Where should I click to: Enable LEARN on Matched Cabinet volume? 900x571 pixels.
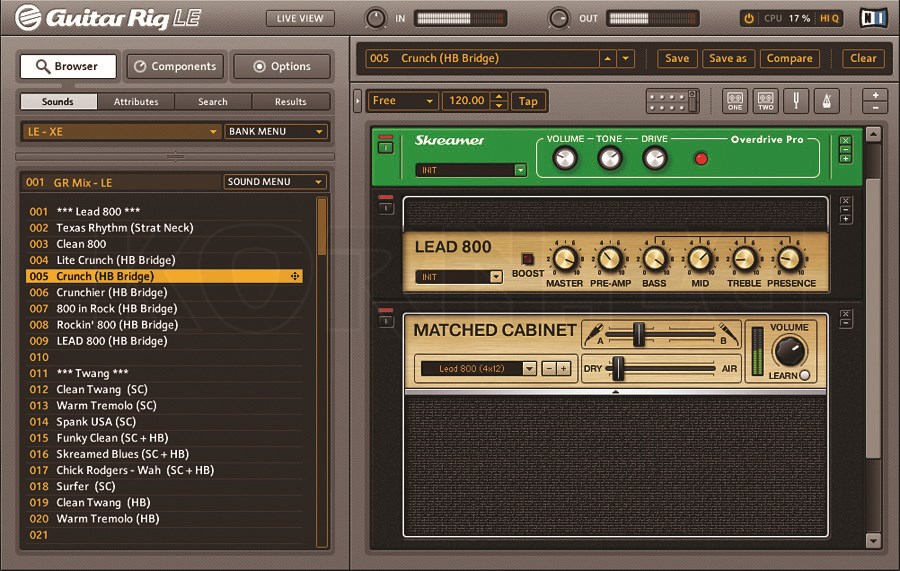click(x=805, y=375)
